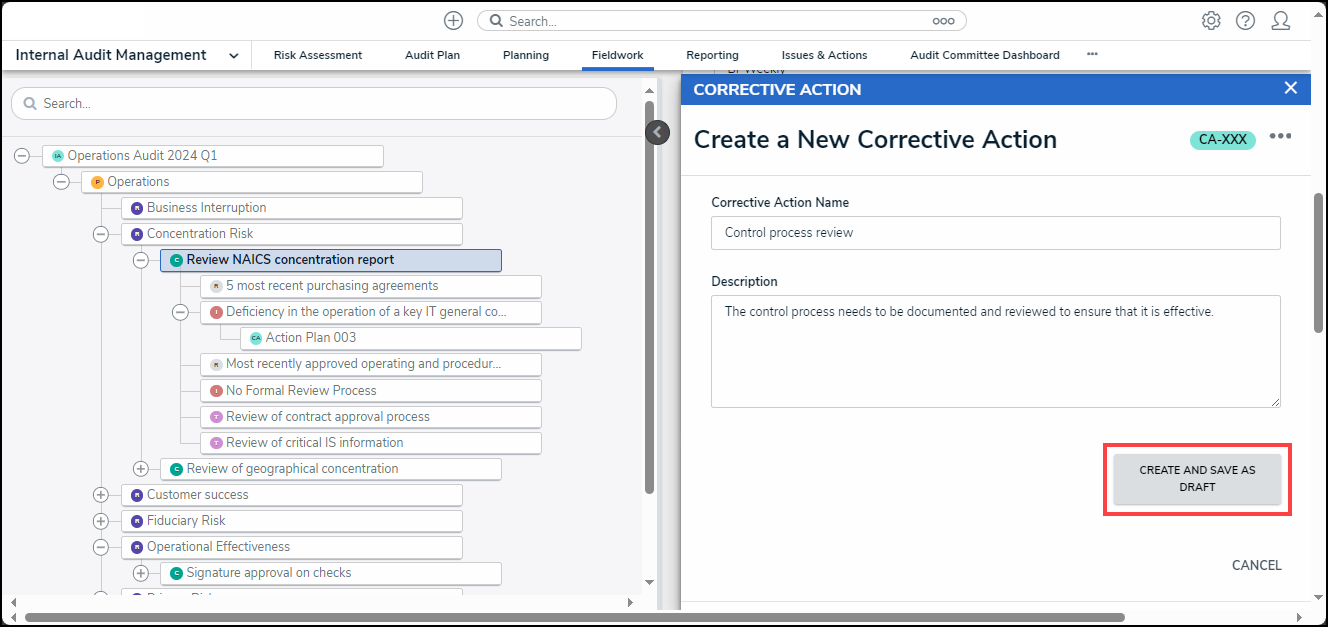The height and width of the screenshot is (627, 1328).
Task: Collapse the Operations Audit 2024 Q1 node
Action: pyautogui.click(x=22, y=156)
